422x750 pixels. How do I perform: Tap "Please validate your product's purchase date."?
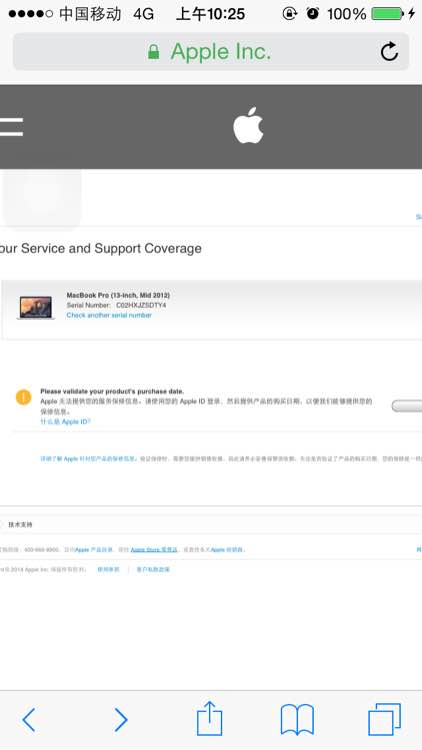pos(112,391)
